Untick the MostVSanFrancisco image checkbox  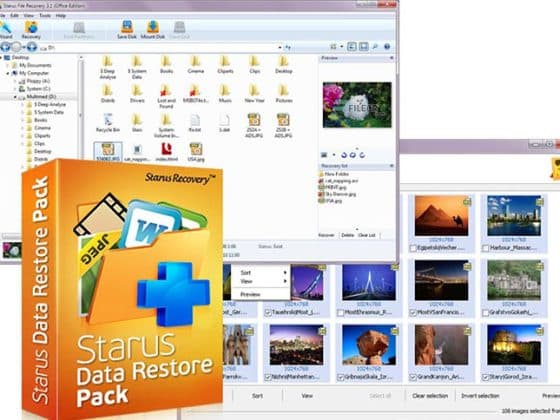413,313
